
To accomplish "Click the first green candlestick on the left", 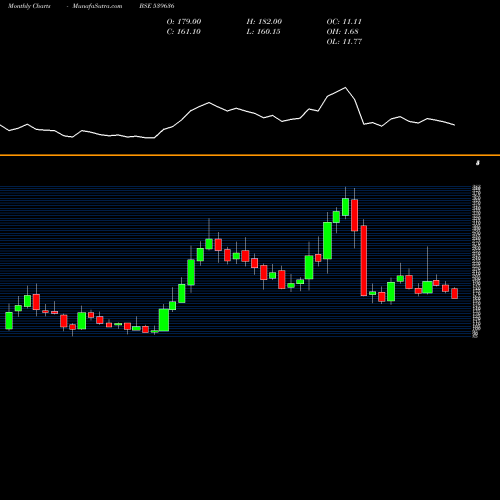I will pos(9,320).
